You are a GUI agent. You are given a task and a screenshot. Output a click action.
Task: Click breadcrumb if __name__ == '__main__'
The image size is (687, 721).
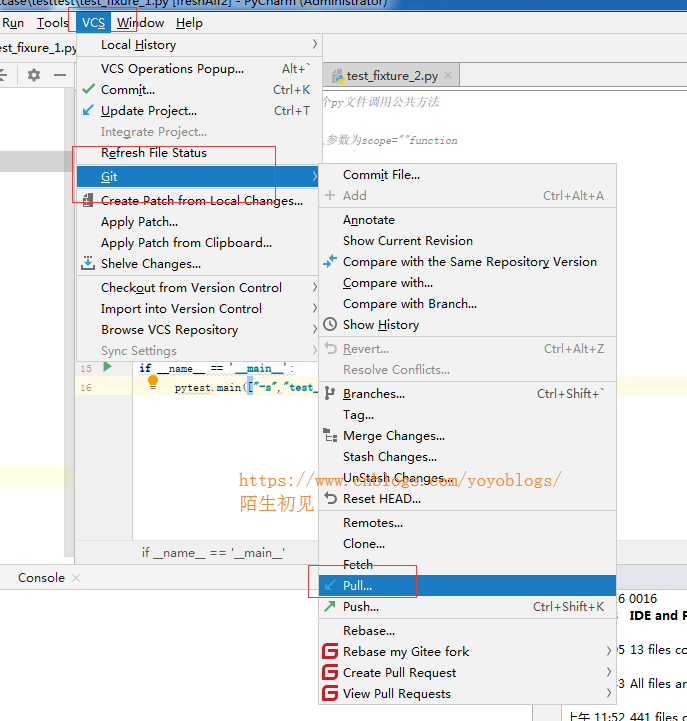pos(213,552)
